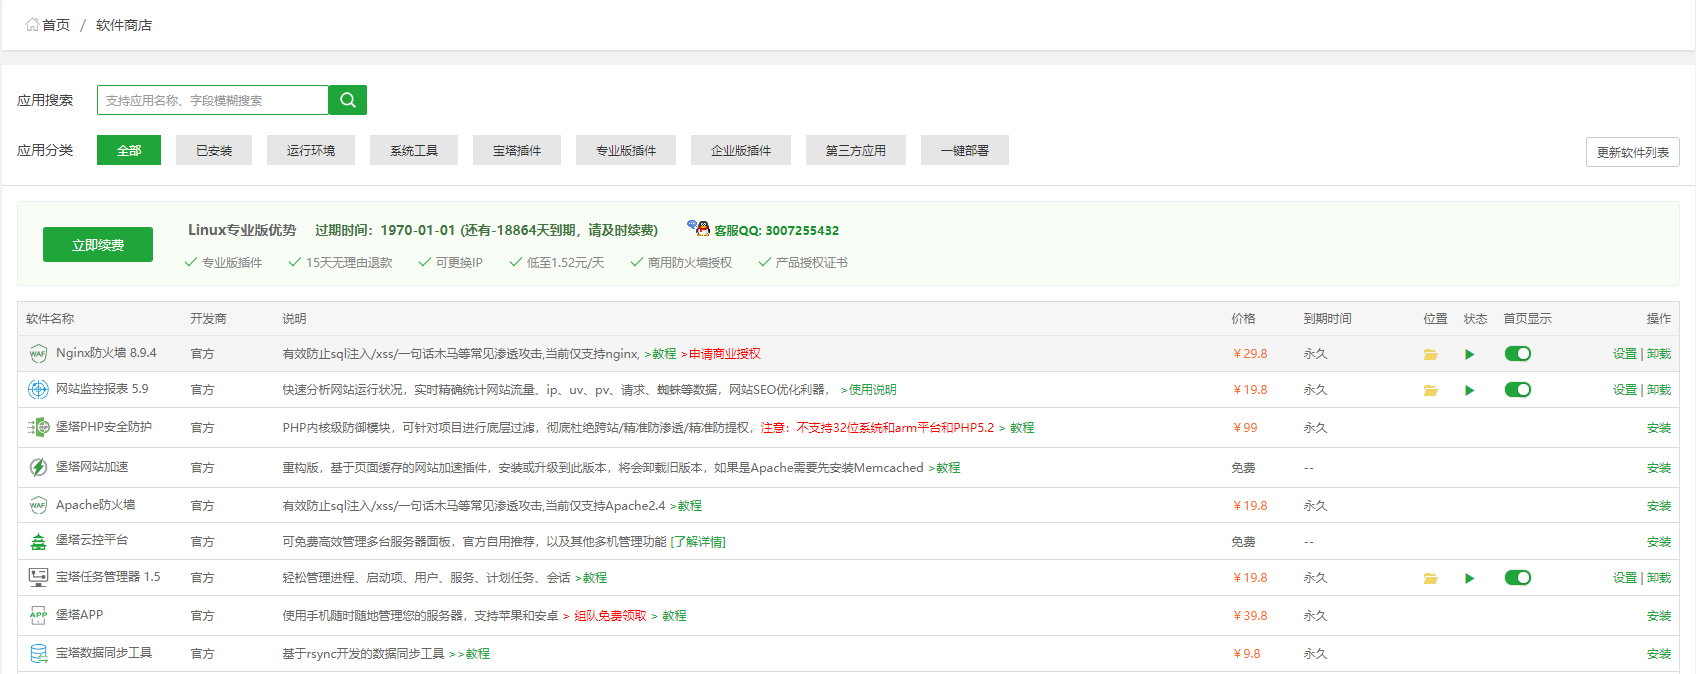View the 企业版插件 category
The width and height of the screenshot is (1696, 674).
coord(741,150)
